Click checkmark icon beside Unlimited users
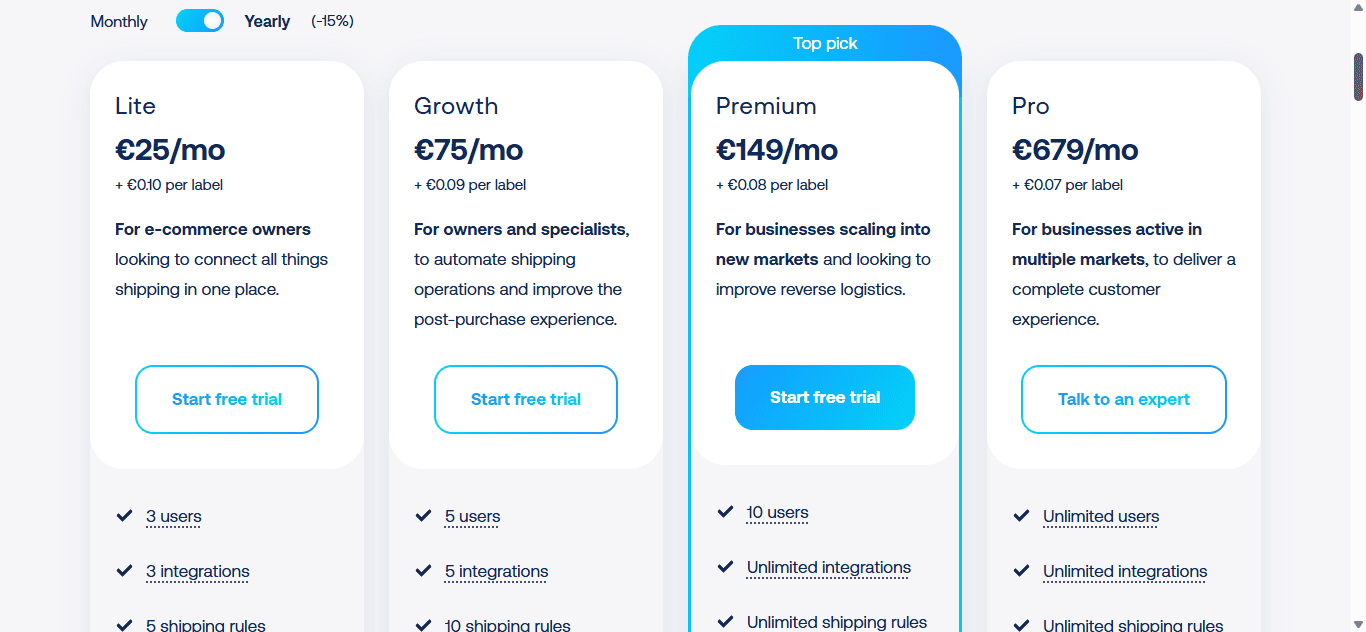 tap(1021, 516)
